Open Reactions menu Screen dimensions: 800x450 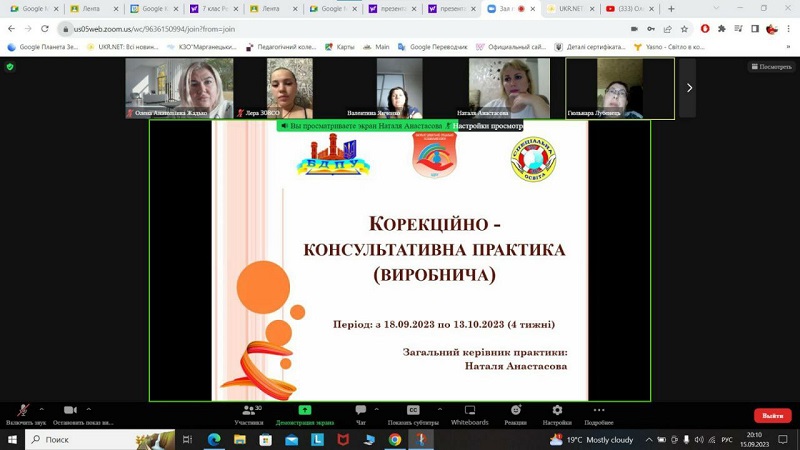click(515, 415)
